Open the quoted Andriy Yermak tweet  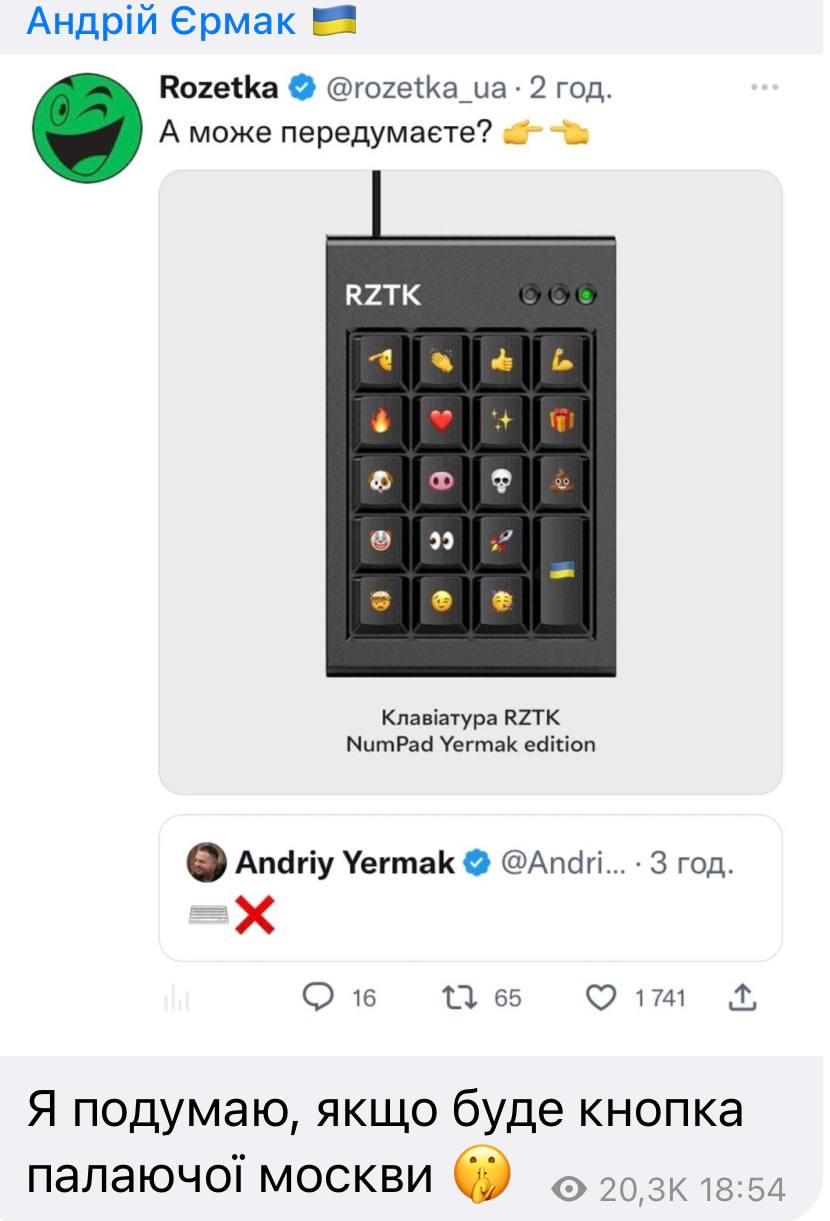coord(470,888)
